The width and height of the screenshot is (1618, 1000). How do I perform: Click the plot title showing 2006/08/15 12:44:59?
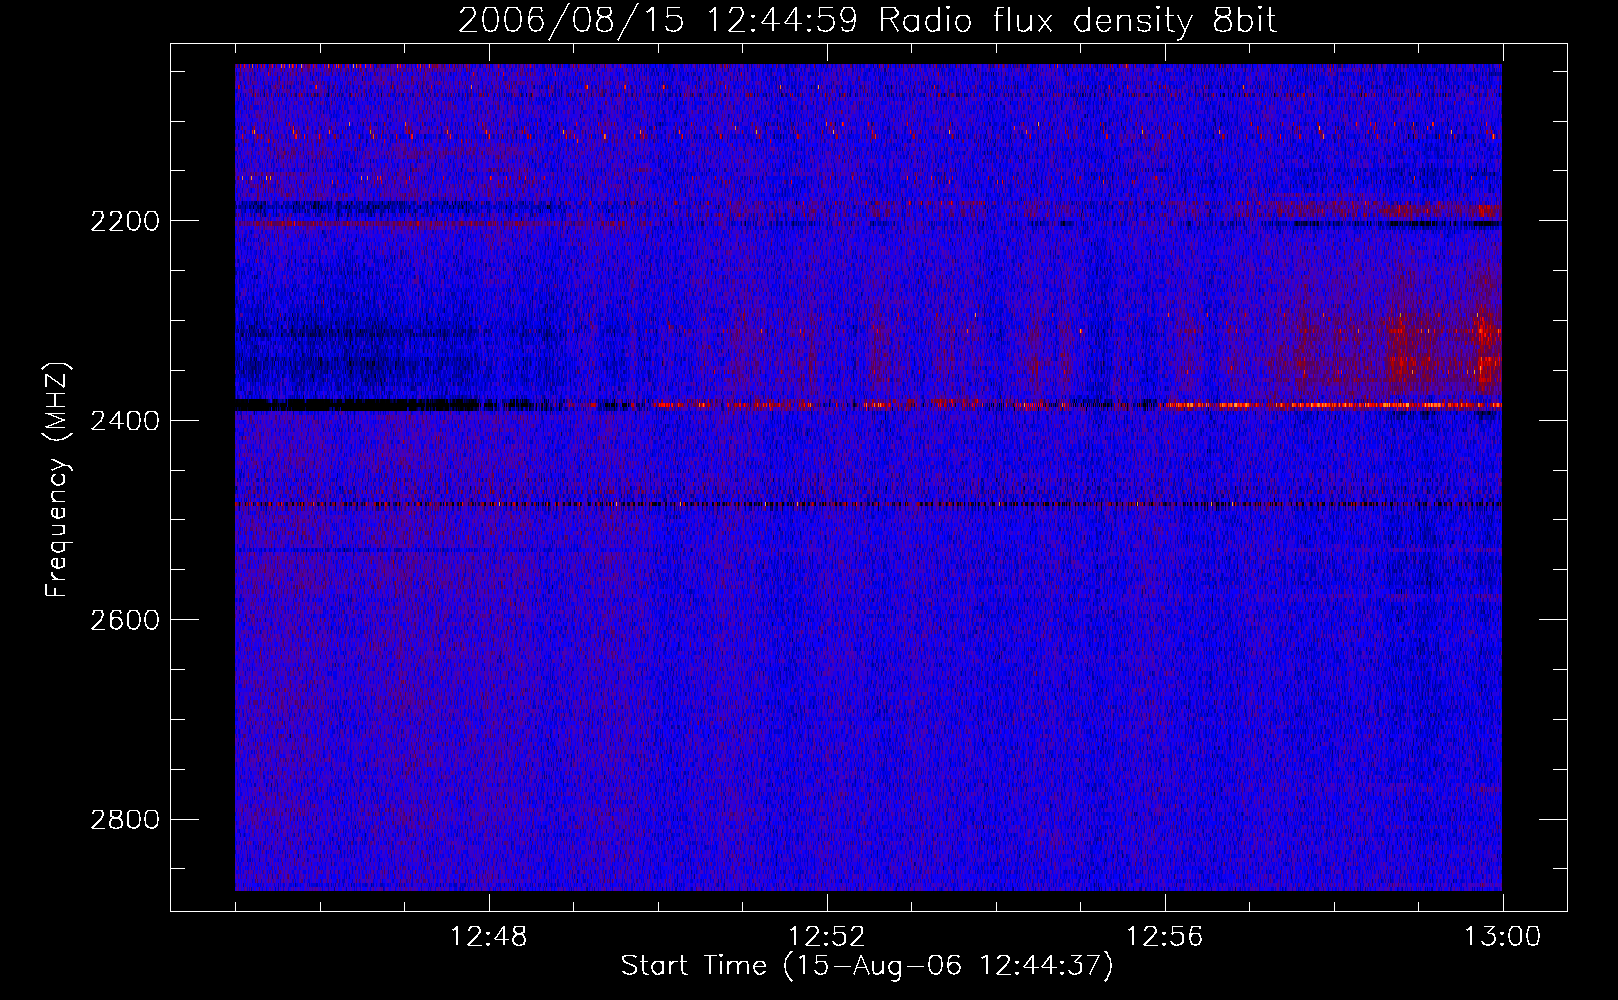pyautogui.click(x=867, y=20)
